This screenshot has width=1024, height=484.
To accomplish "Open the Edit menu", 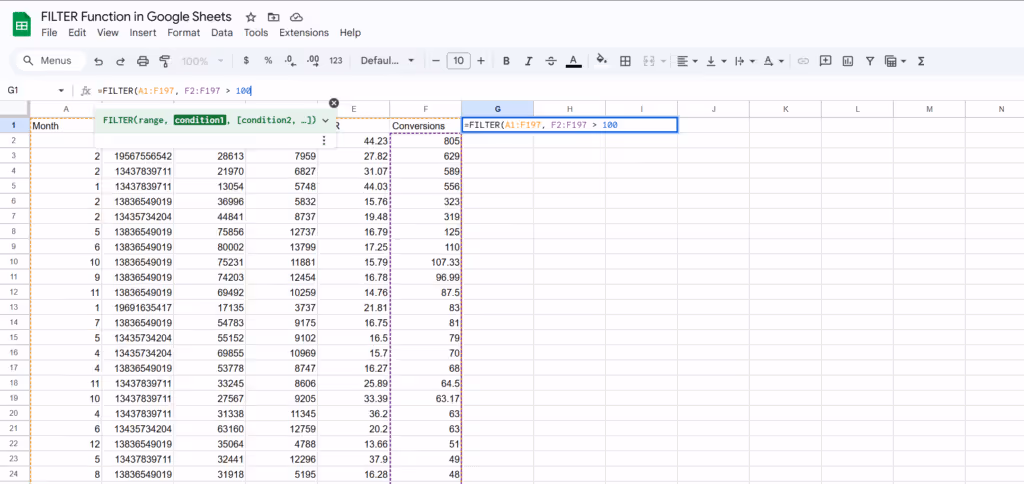I will (x=77, y=33).
